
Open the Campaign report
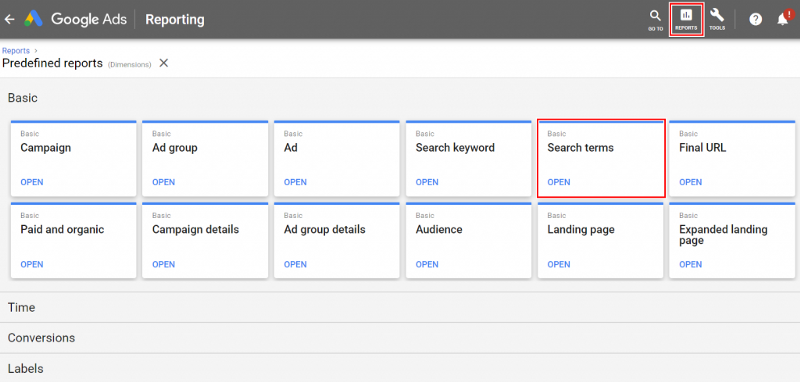[32, 182]
